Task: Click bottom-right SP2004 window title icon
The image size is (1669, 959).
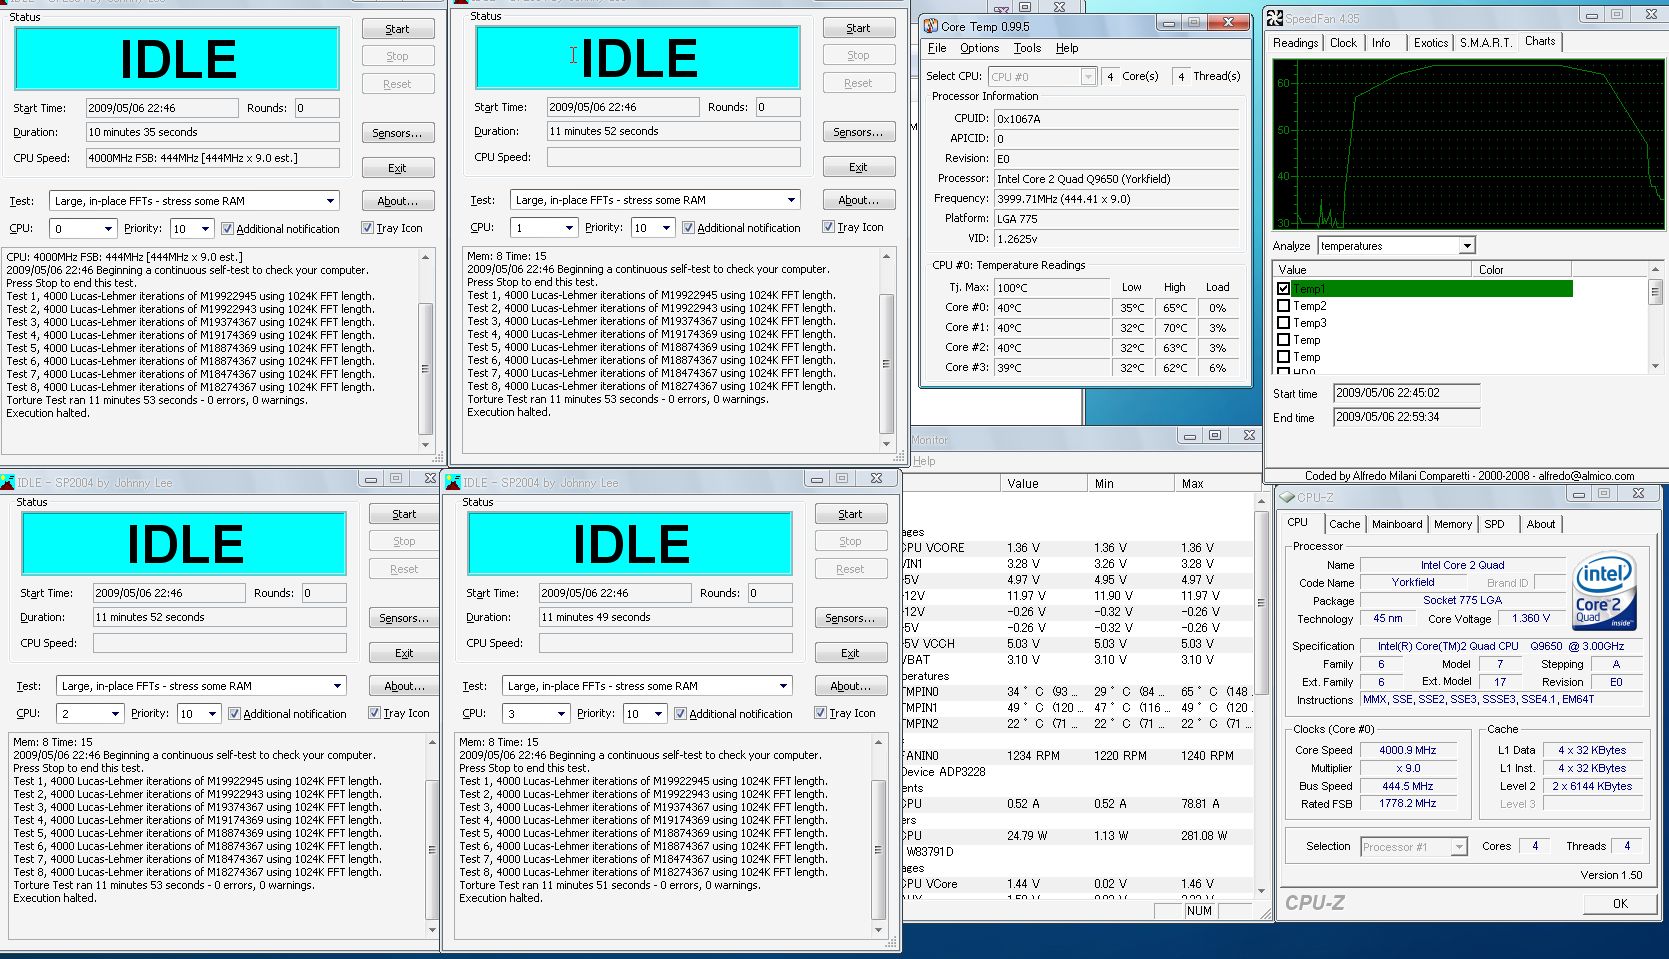Action: [x=453, y=482]
